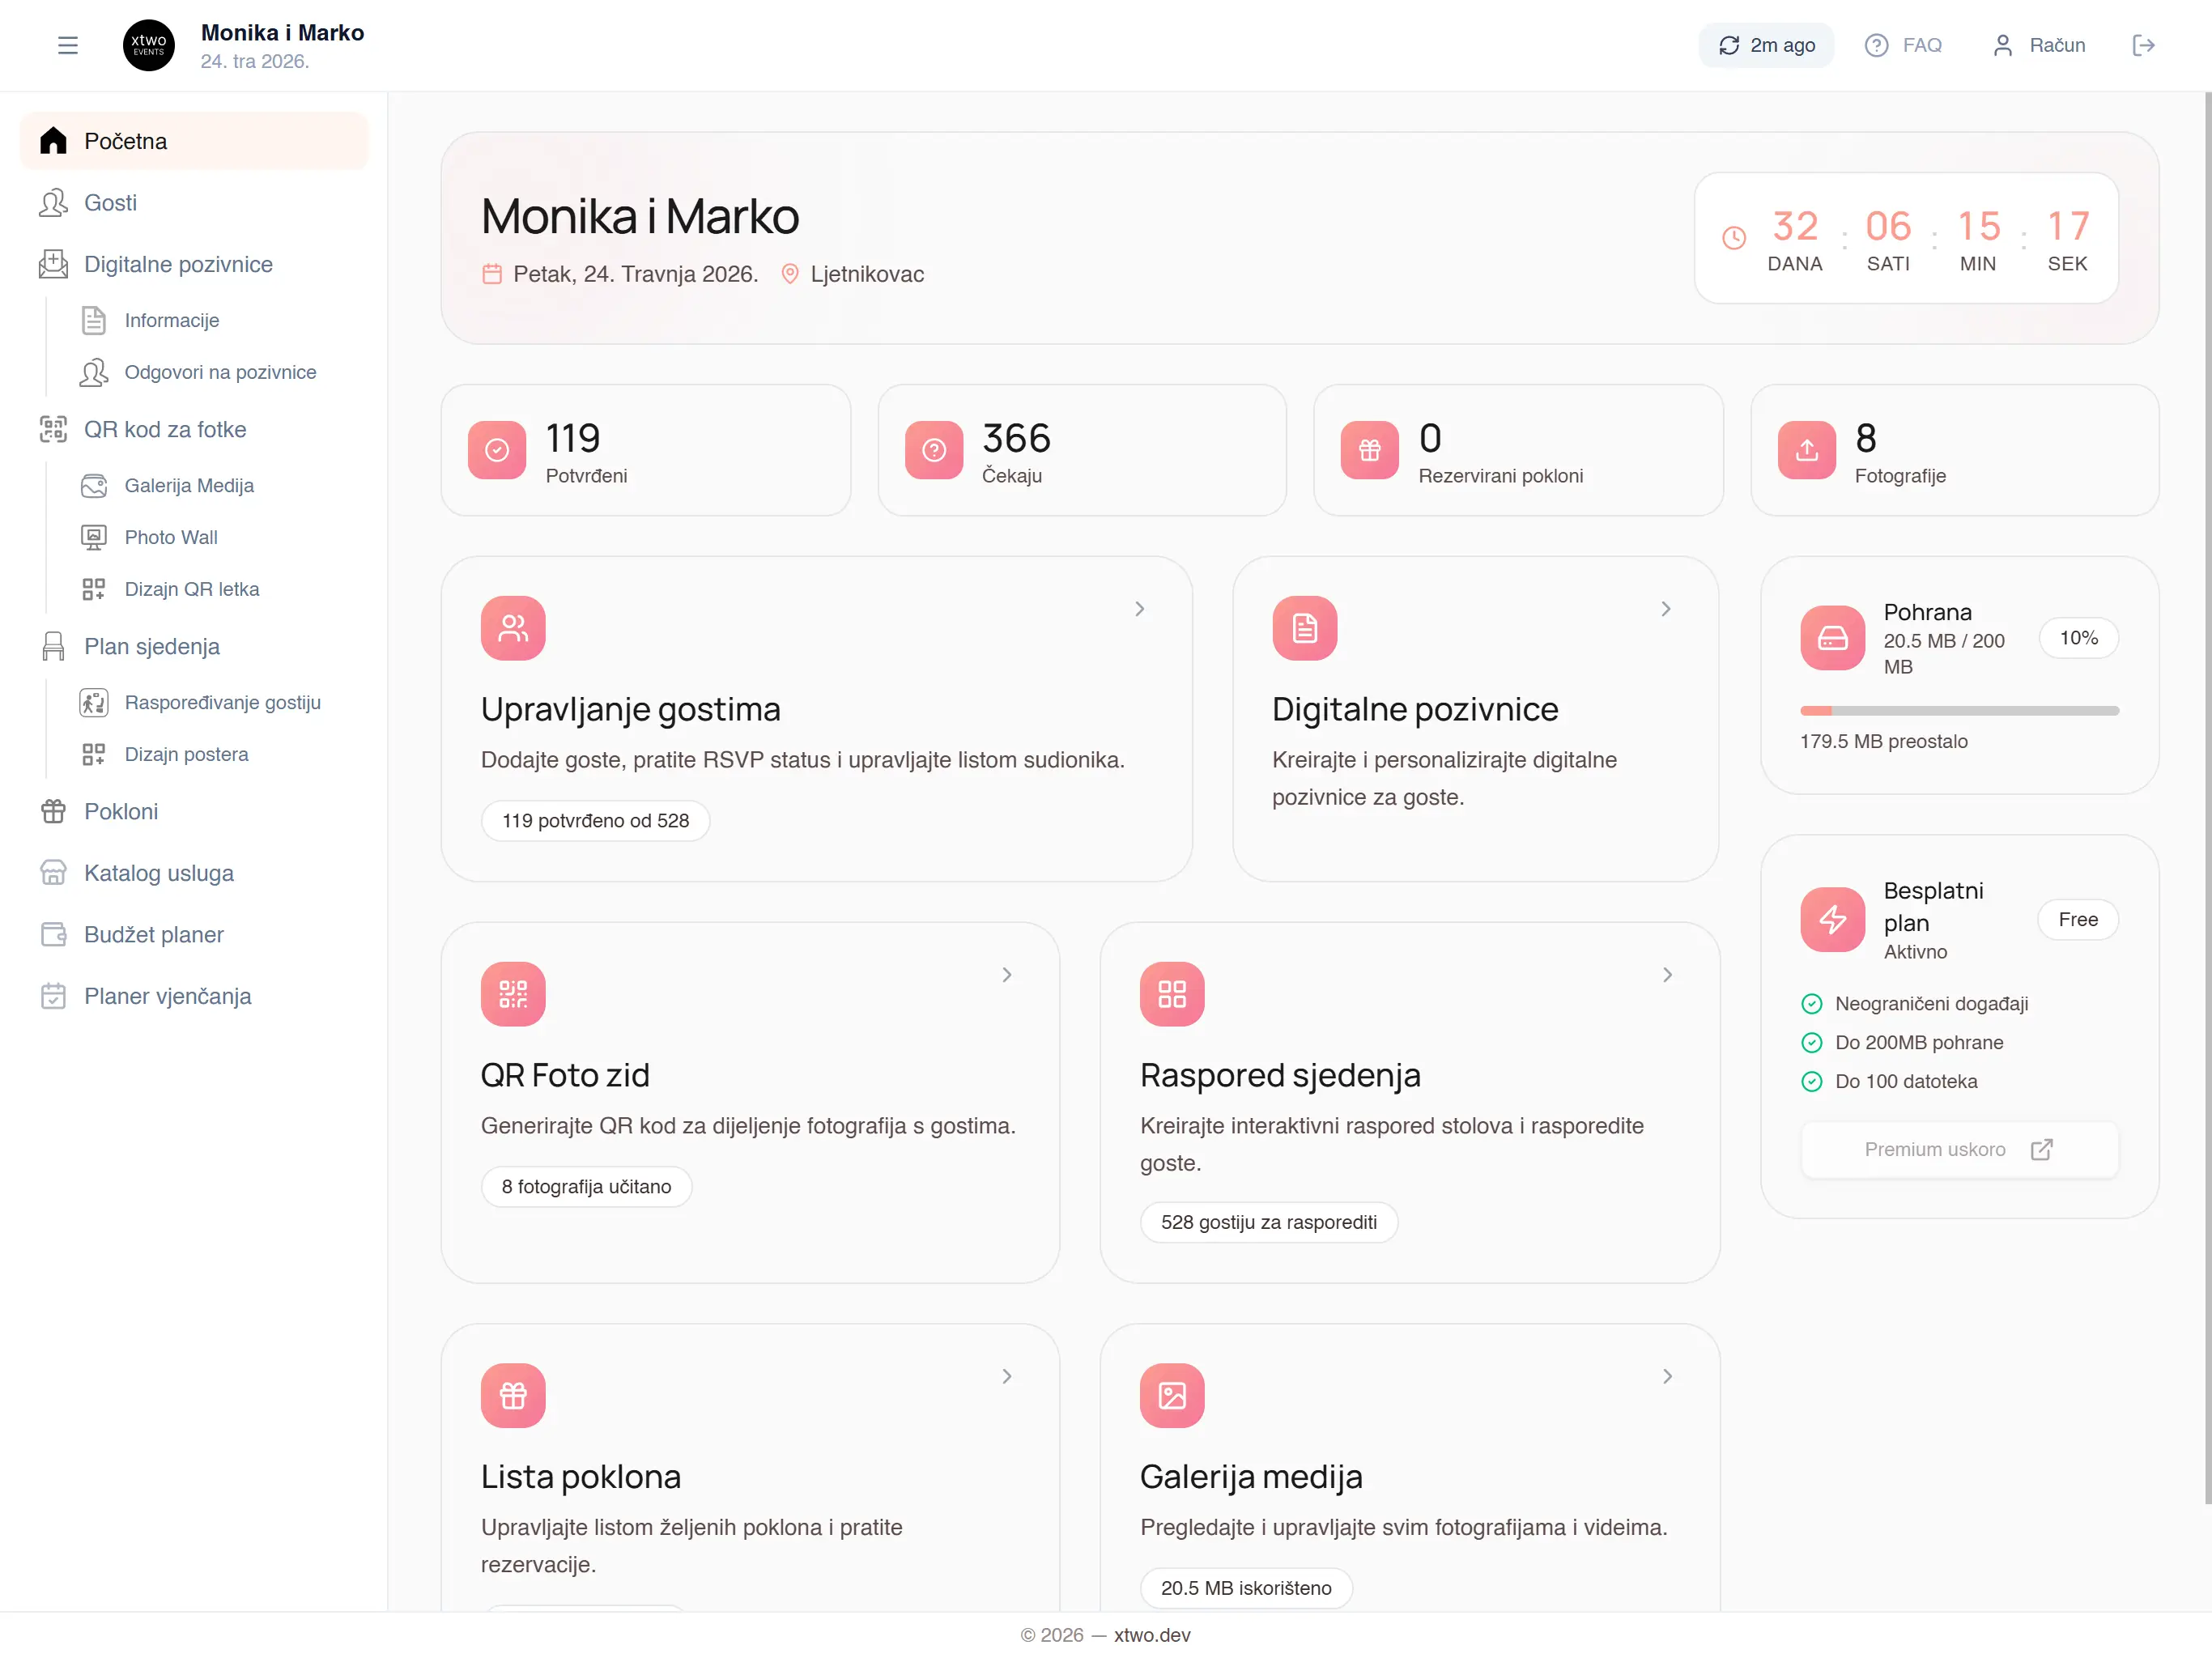
Task: Select the Budžet planer icon
Action: pos(53,934)
